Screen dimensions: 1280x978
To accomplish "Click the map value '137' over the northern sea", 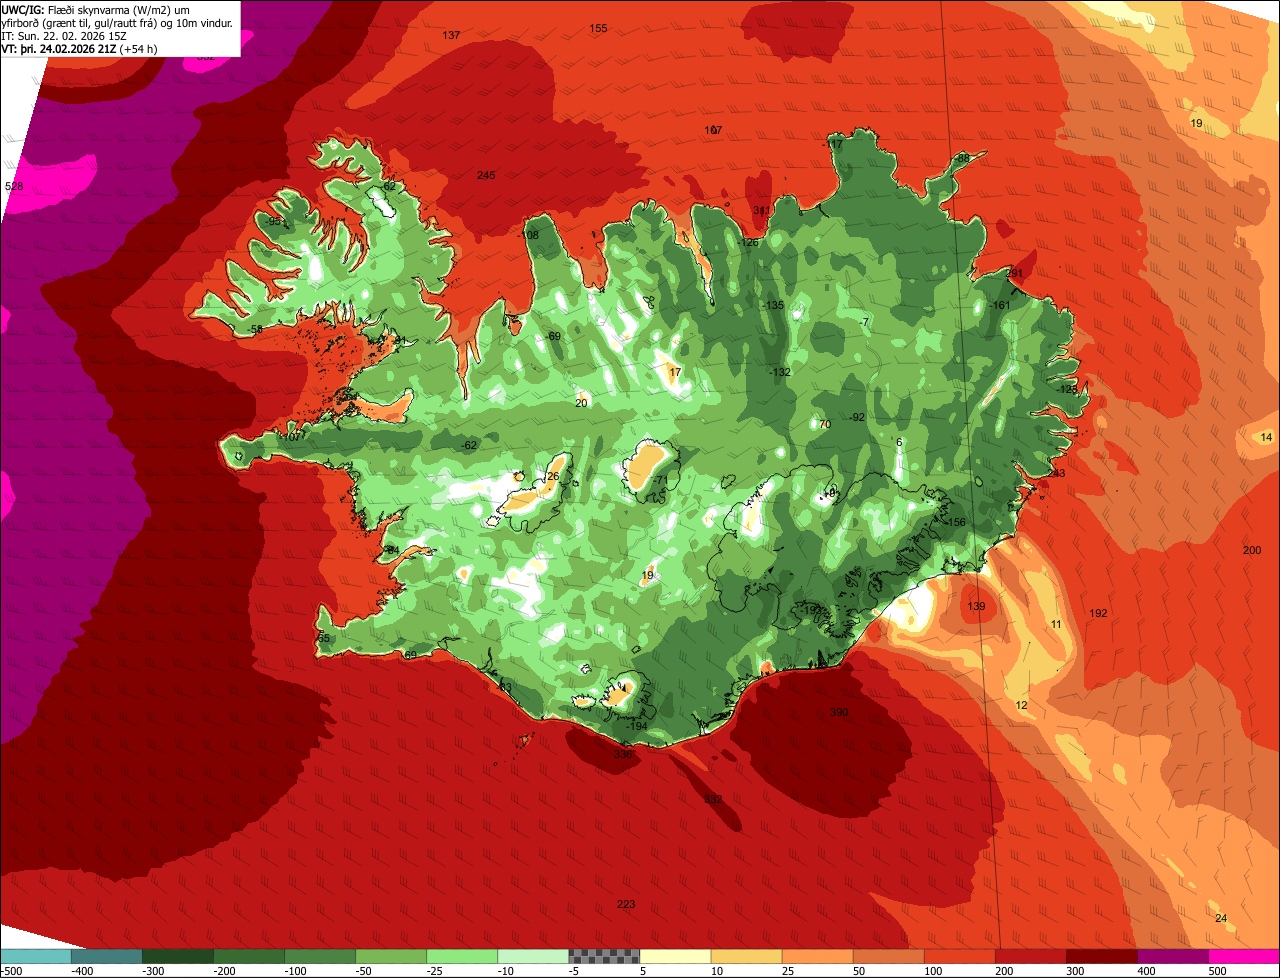I will 451,35.
